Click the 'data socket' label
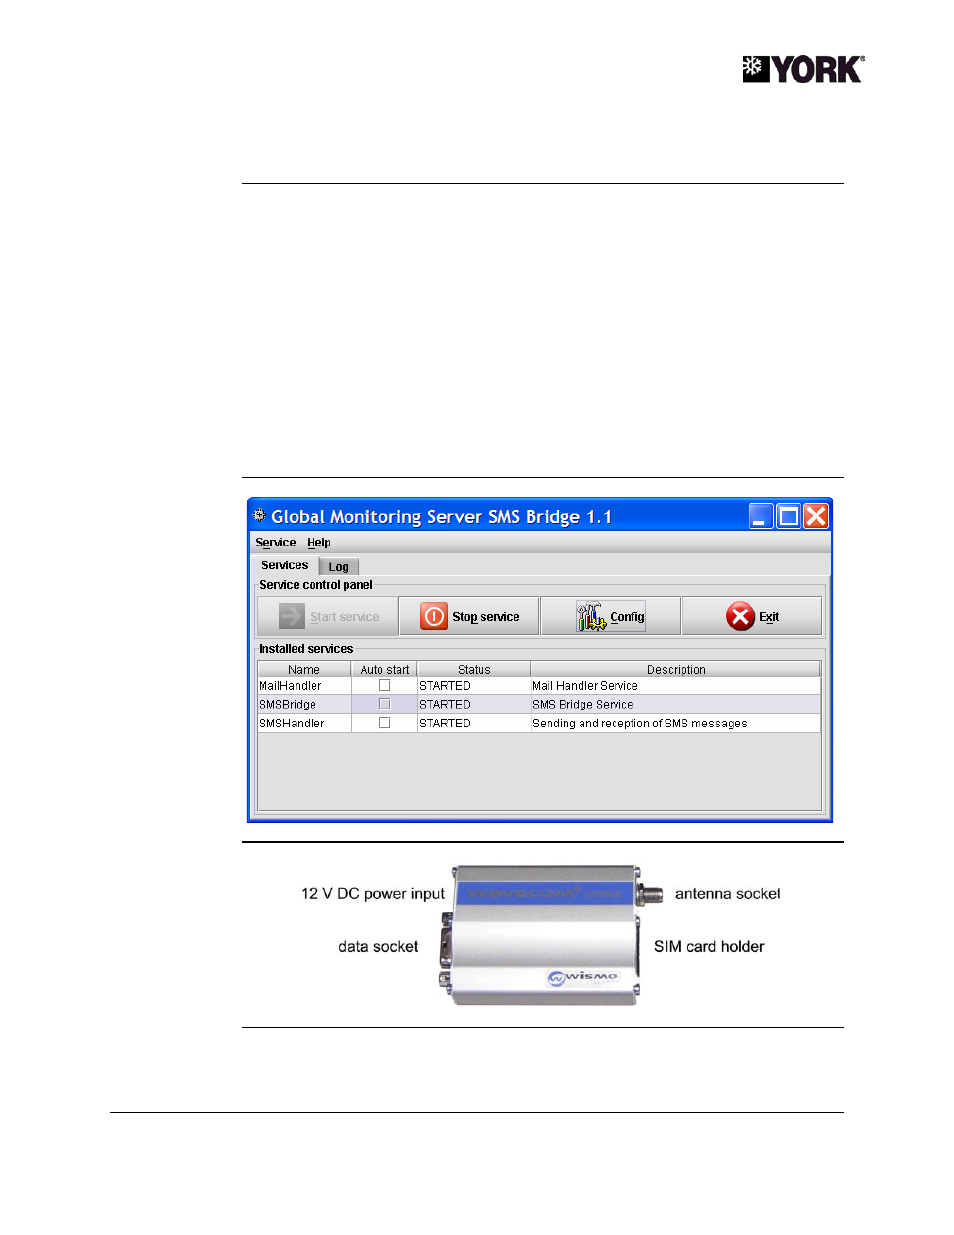The height and width of the screenshot is (1235, 954). tap(378, 947)
